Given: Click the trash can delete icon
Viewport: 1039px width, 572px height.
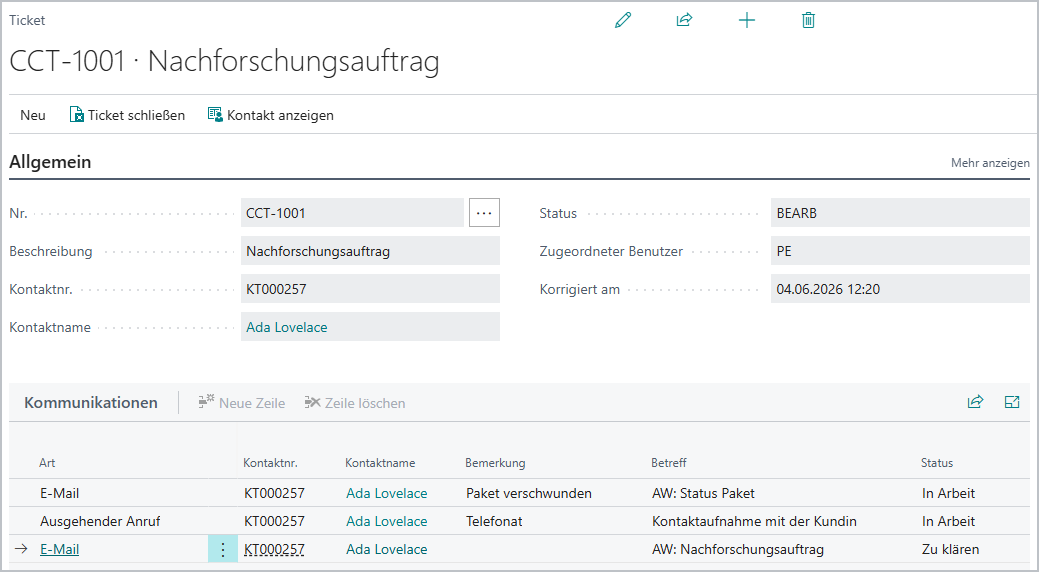Looking at the screenshot, I should click(x=808, y=20).
